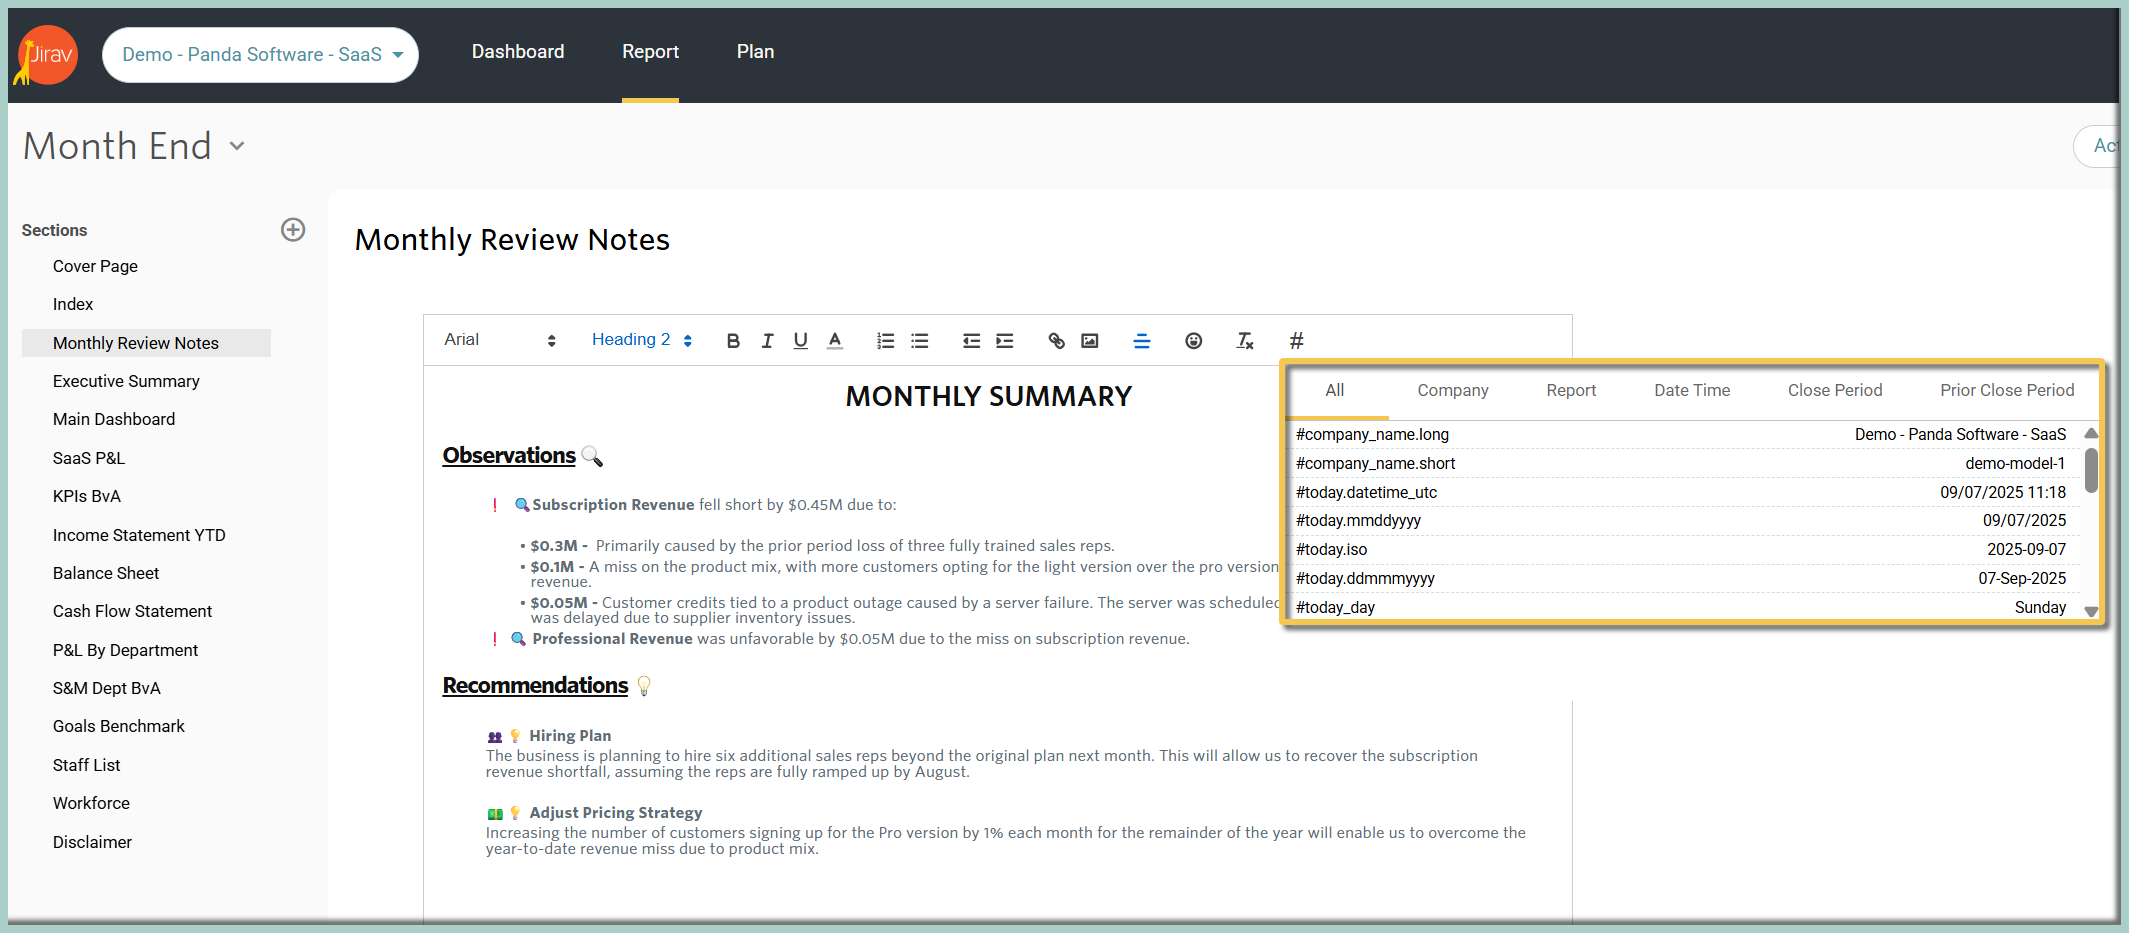2129x933 pixels.
Task: Open the text alignment option
Action: click(x=1142, y=341)
